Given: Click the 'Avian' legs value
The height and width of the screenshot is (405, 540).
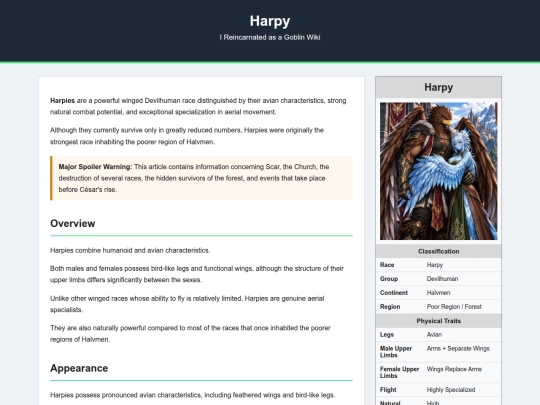Looking at the screenshot, I should coord(434,334).
